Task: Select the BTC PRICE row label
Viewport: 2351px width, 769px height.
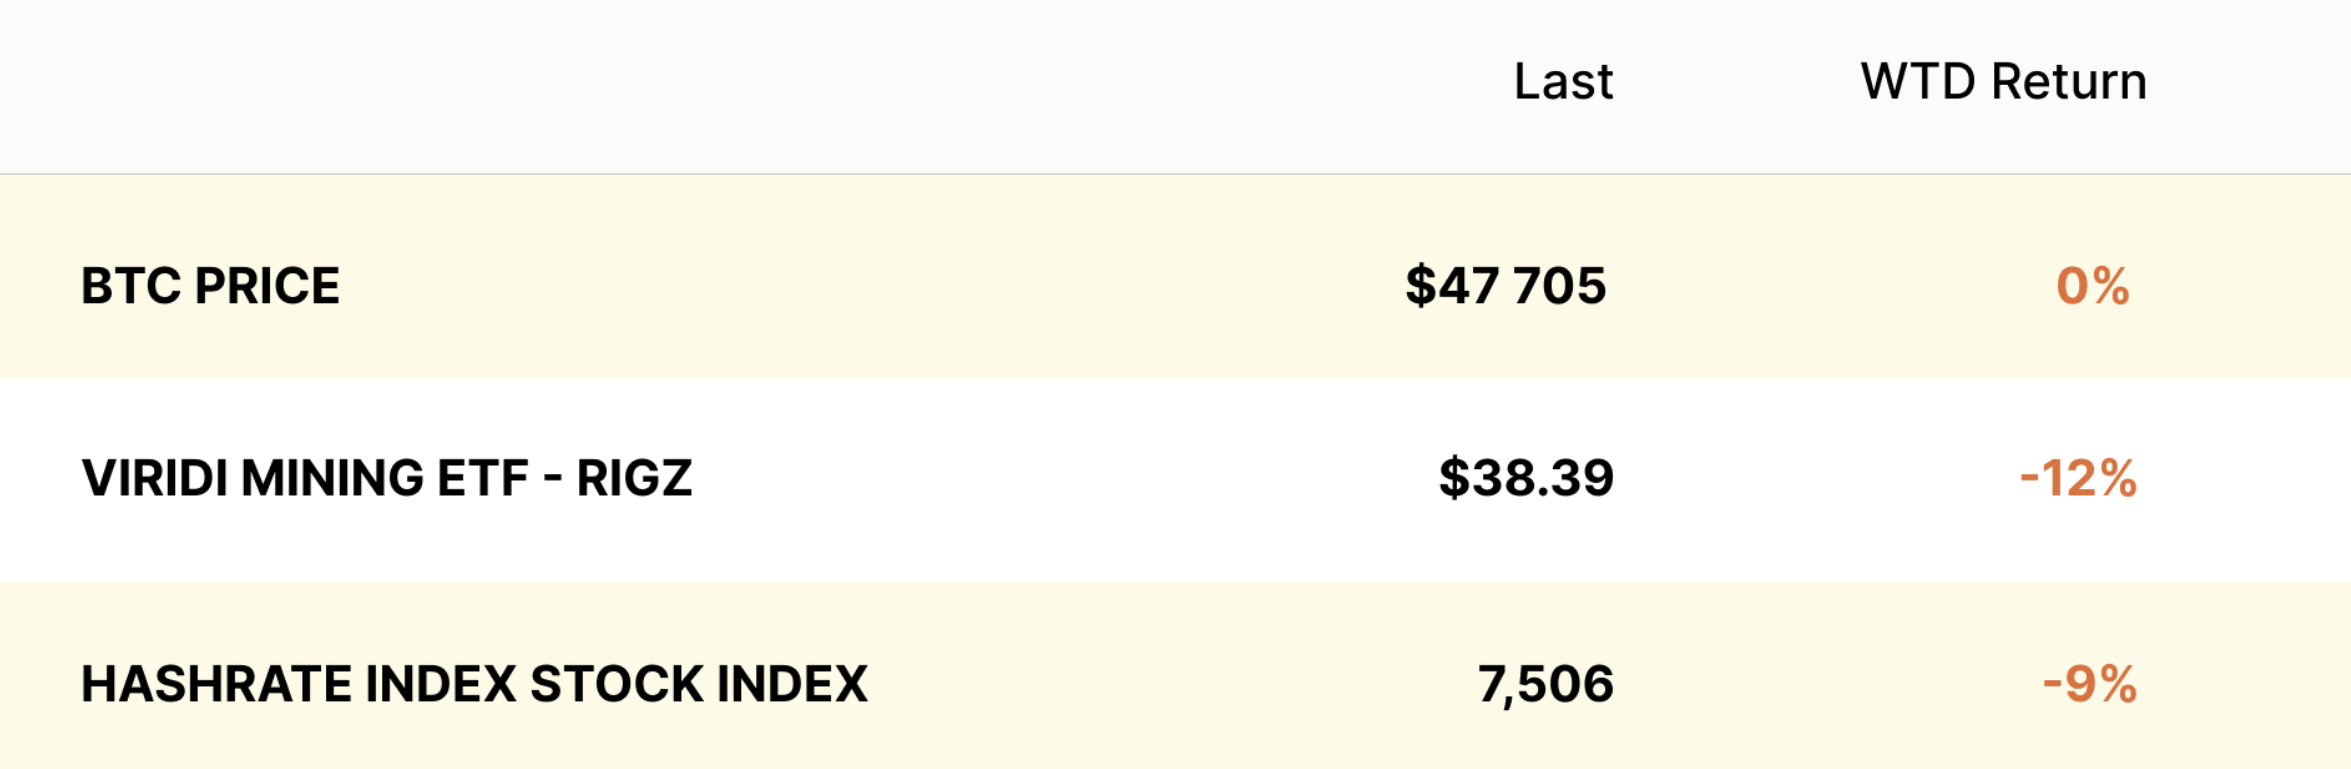Action: point(211,286)
